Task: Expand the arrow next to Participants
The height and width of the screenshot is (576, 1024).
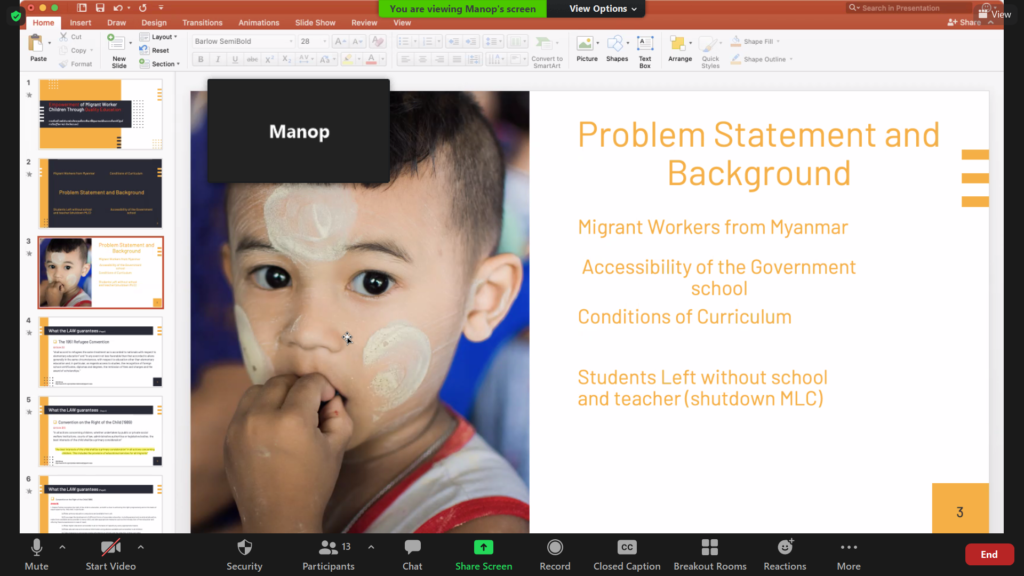Action: tap(371, 547)
